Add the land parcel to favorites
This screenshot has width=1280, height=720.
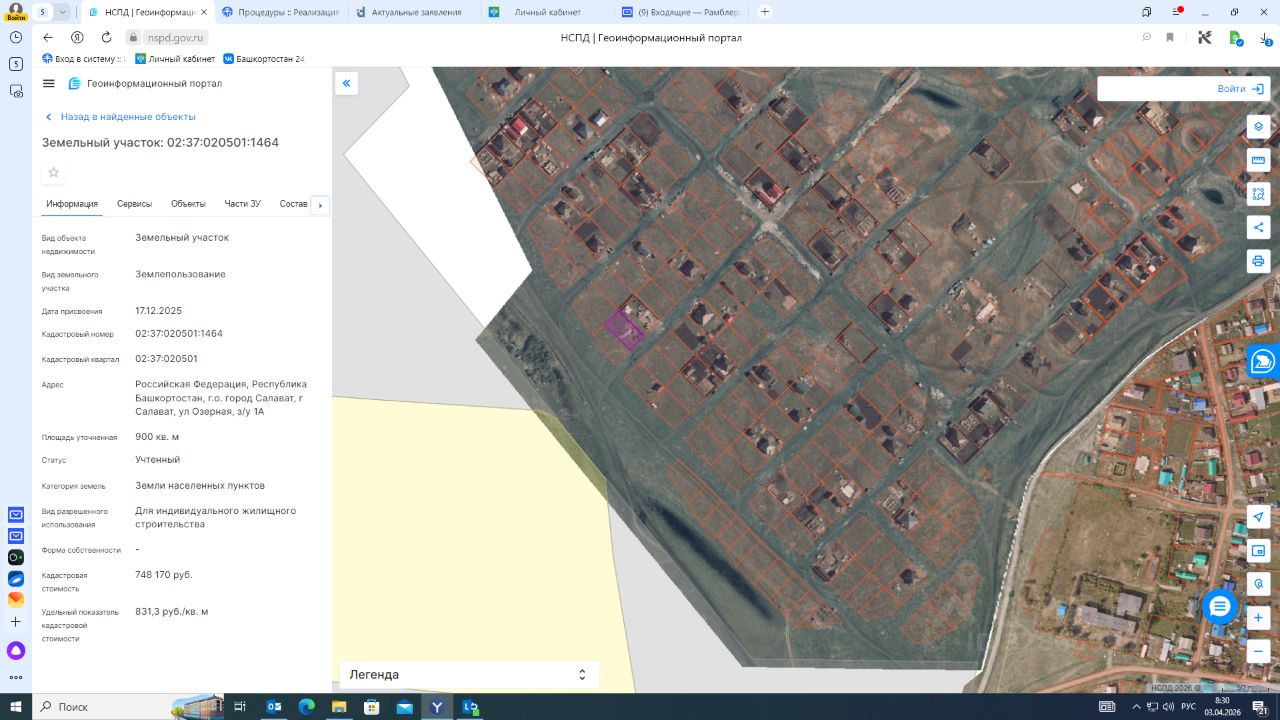(54, 172)
